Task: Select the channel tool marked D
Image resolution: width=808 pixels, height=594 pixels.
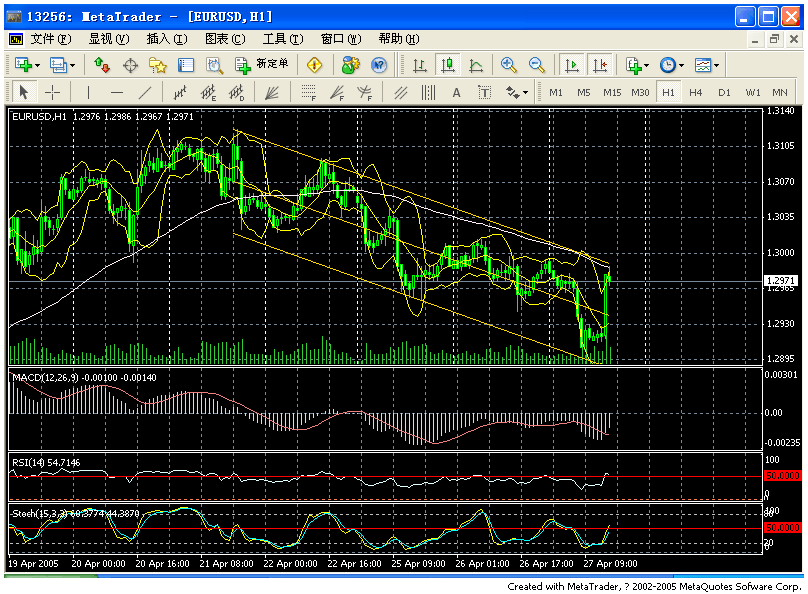Action: tap(237, 93)
